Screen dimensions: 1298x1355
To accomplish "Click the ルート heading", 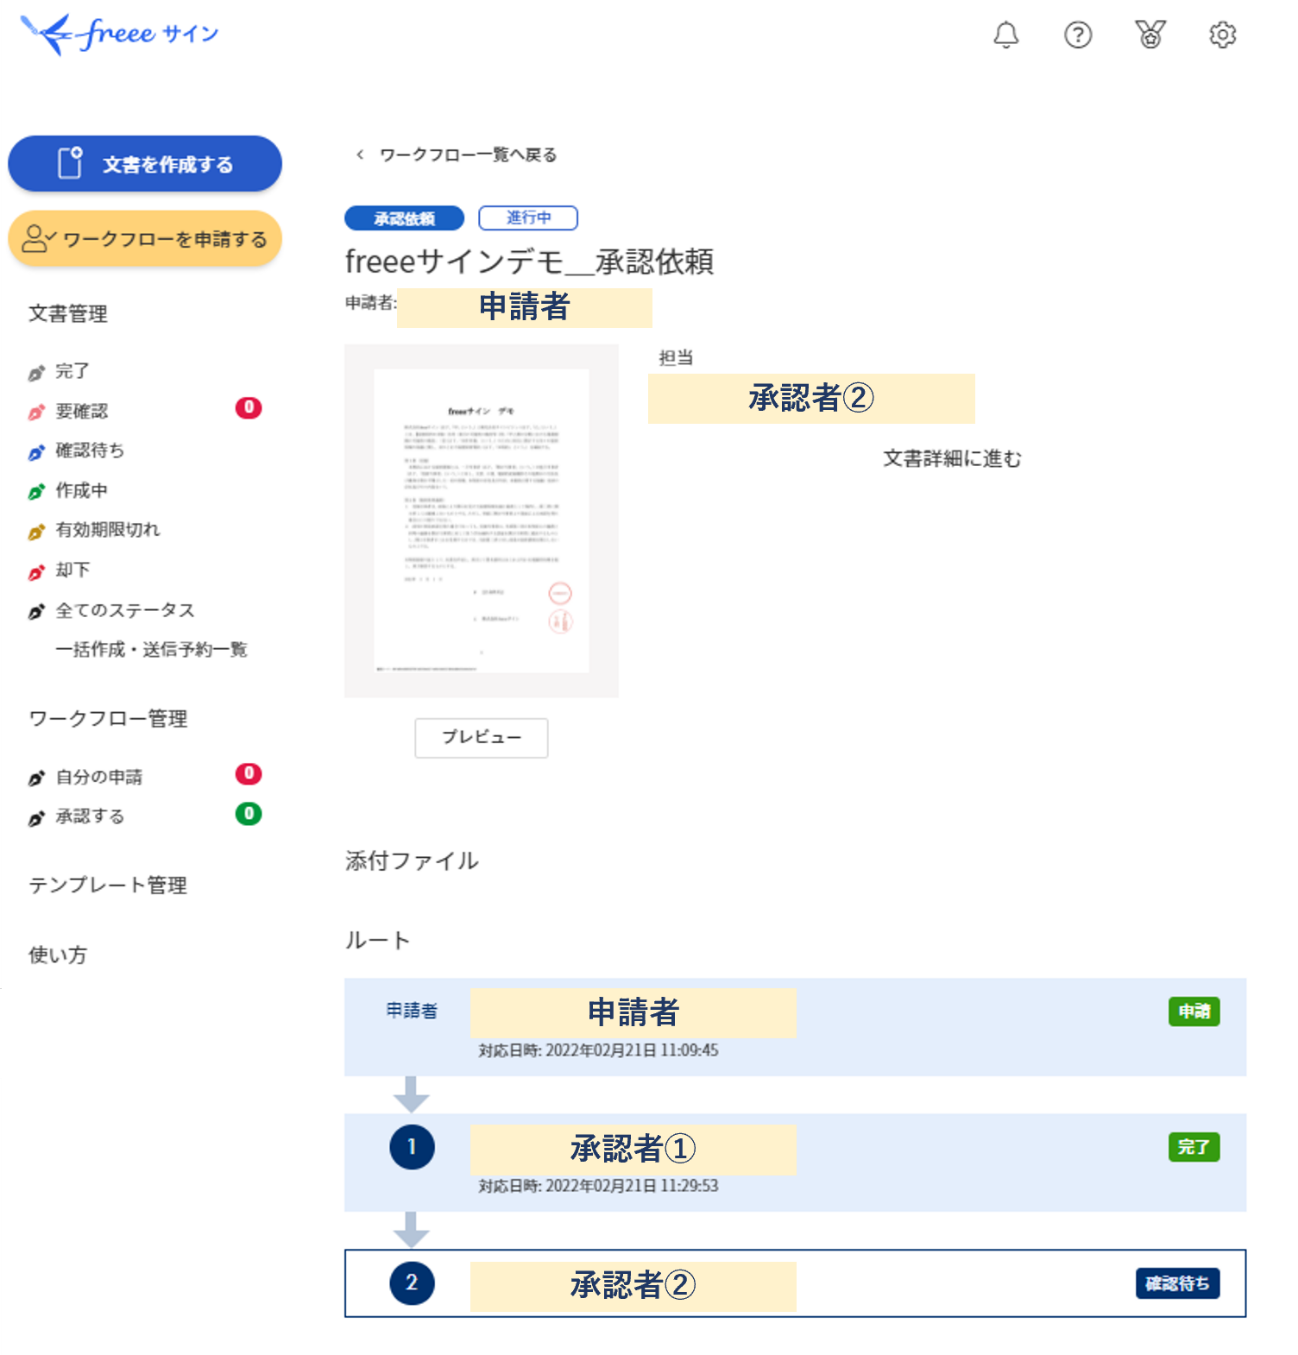I will coord(378,940).
